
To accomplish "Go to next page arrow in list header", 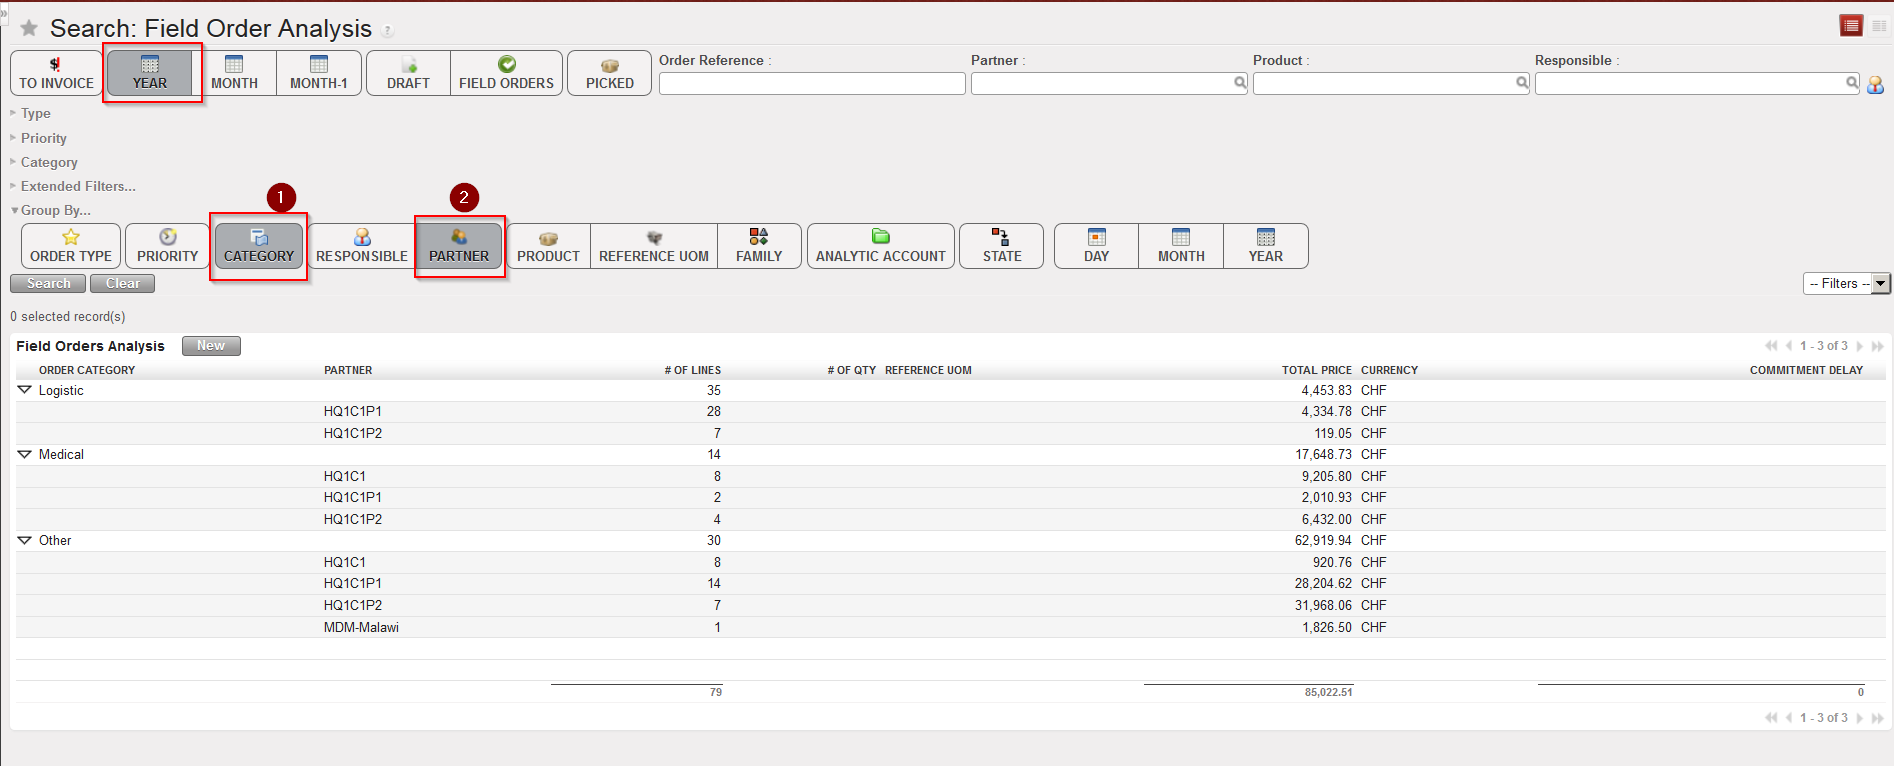I will pos(1860,346).
